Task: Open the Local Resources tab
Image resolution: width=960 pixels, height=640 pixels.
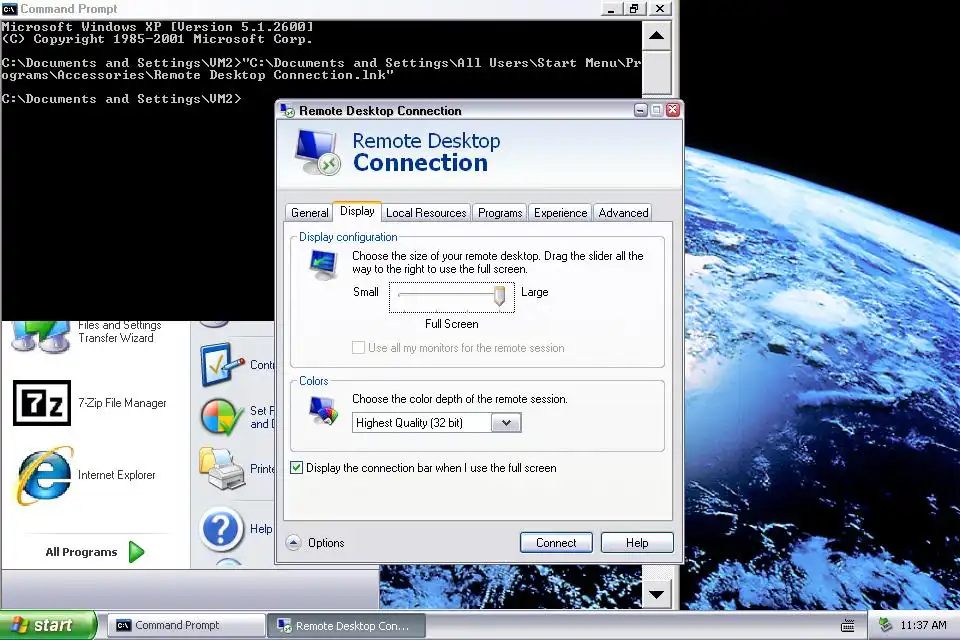Action: click(x=426, y=213)
